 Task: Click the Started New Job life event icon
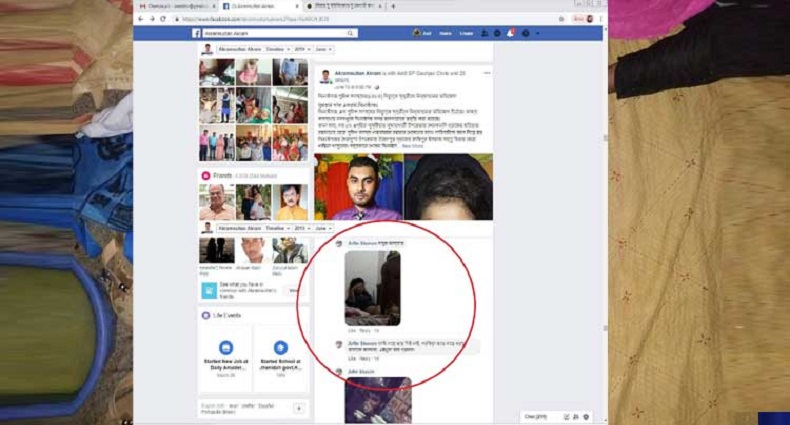pyautogui.click(x=225, y=347)
